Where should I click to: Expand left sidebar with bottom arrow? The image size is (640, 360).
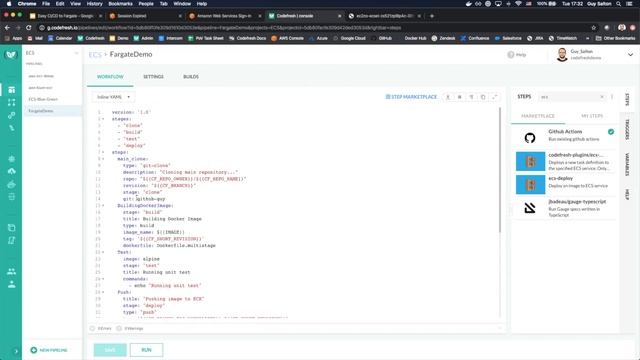point(16,351)
